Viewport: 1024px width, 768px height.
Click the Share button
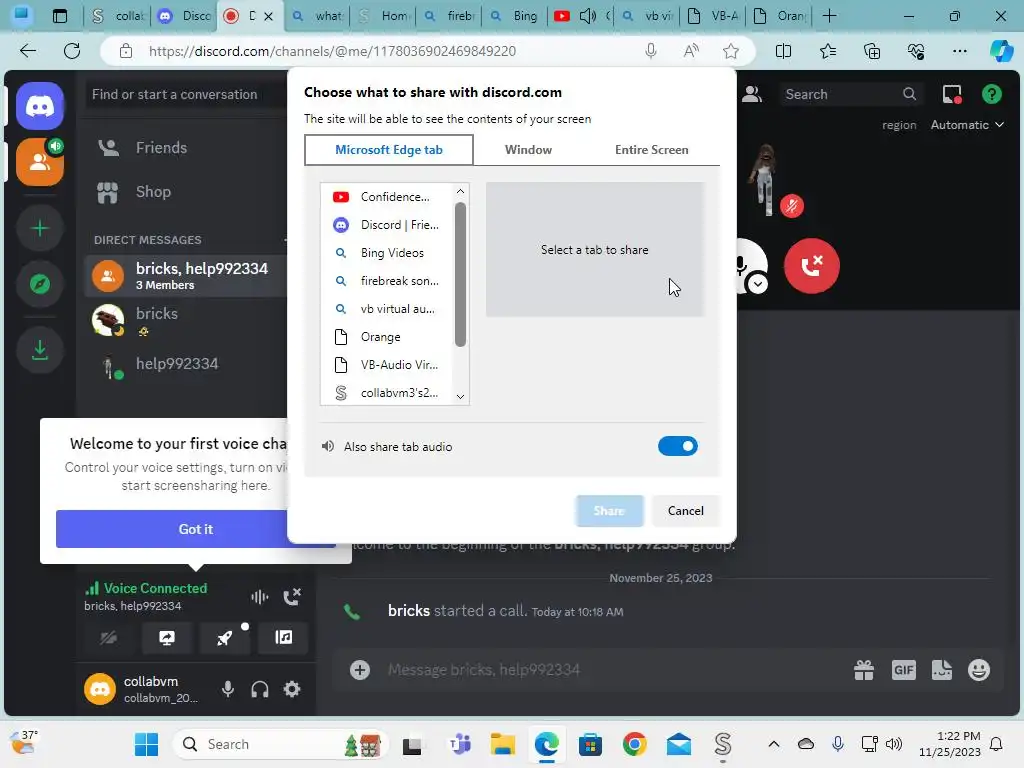[x=609, y=511]
